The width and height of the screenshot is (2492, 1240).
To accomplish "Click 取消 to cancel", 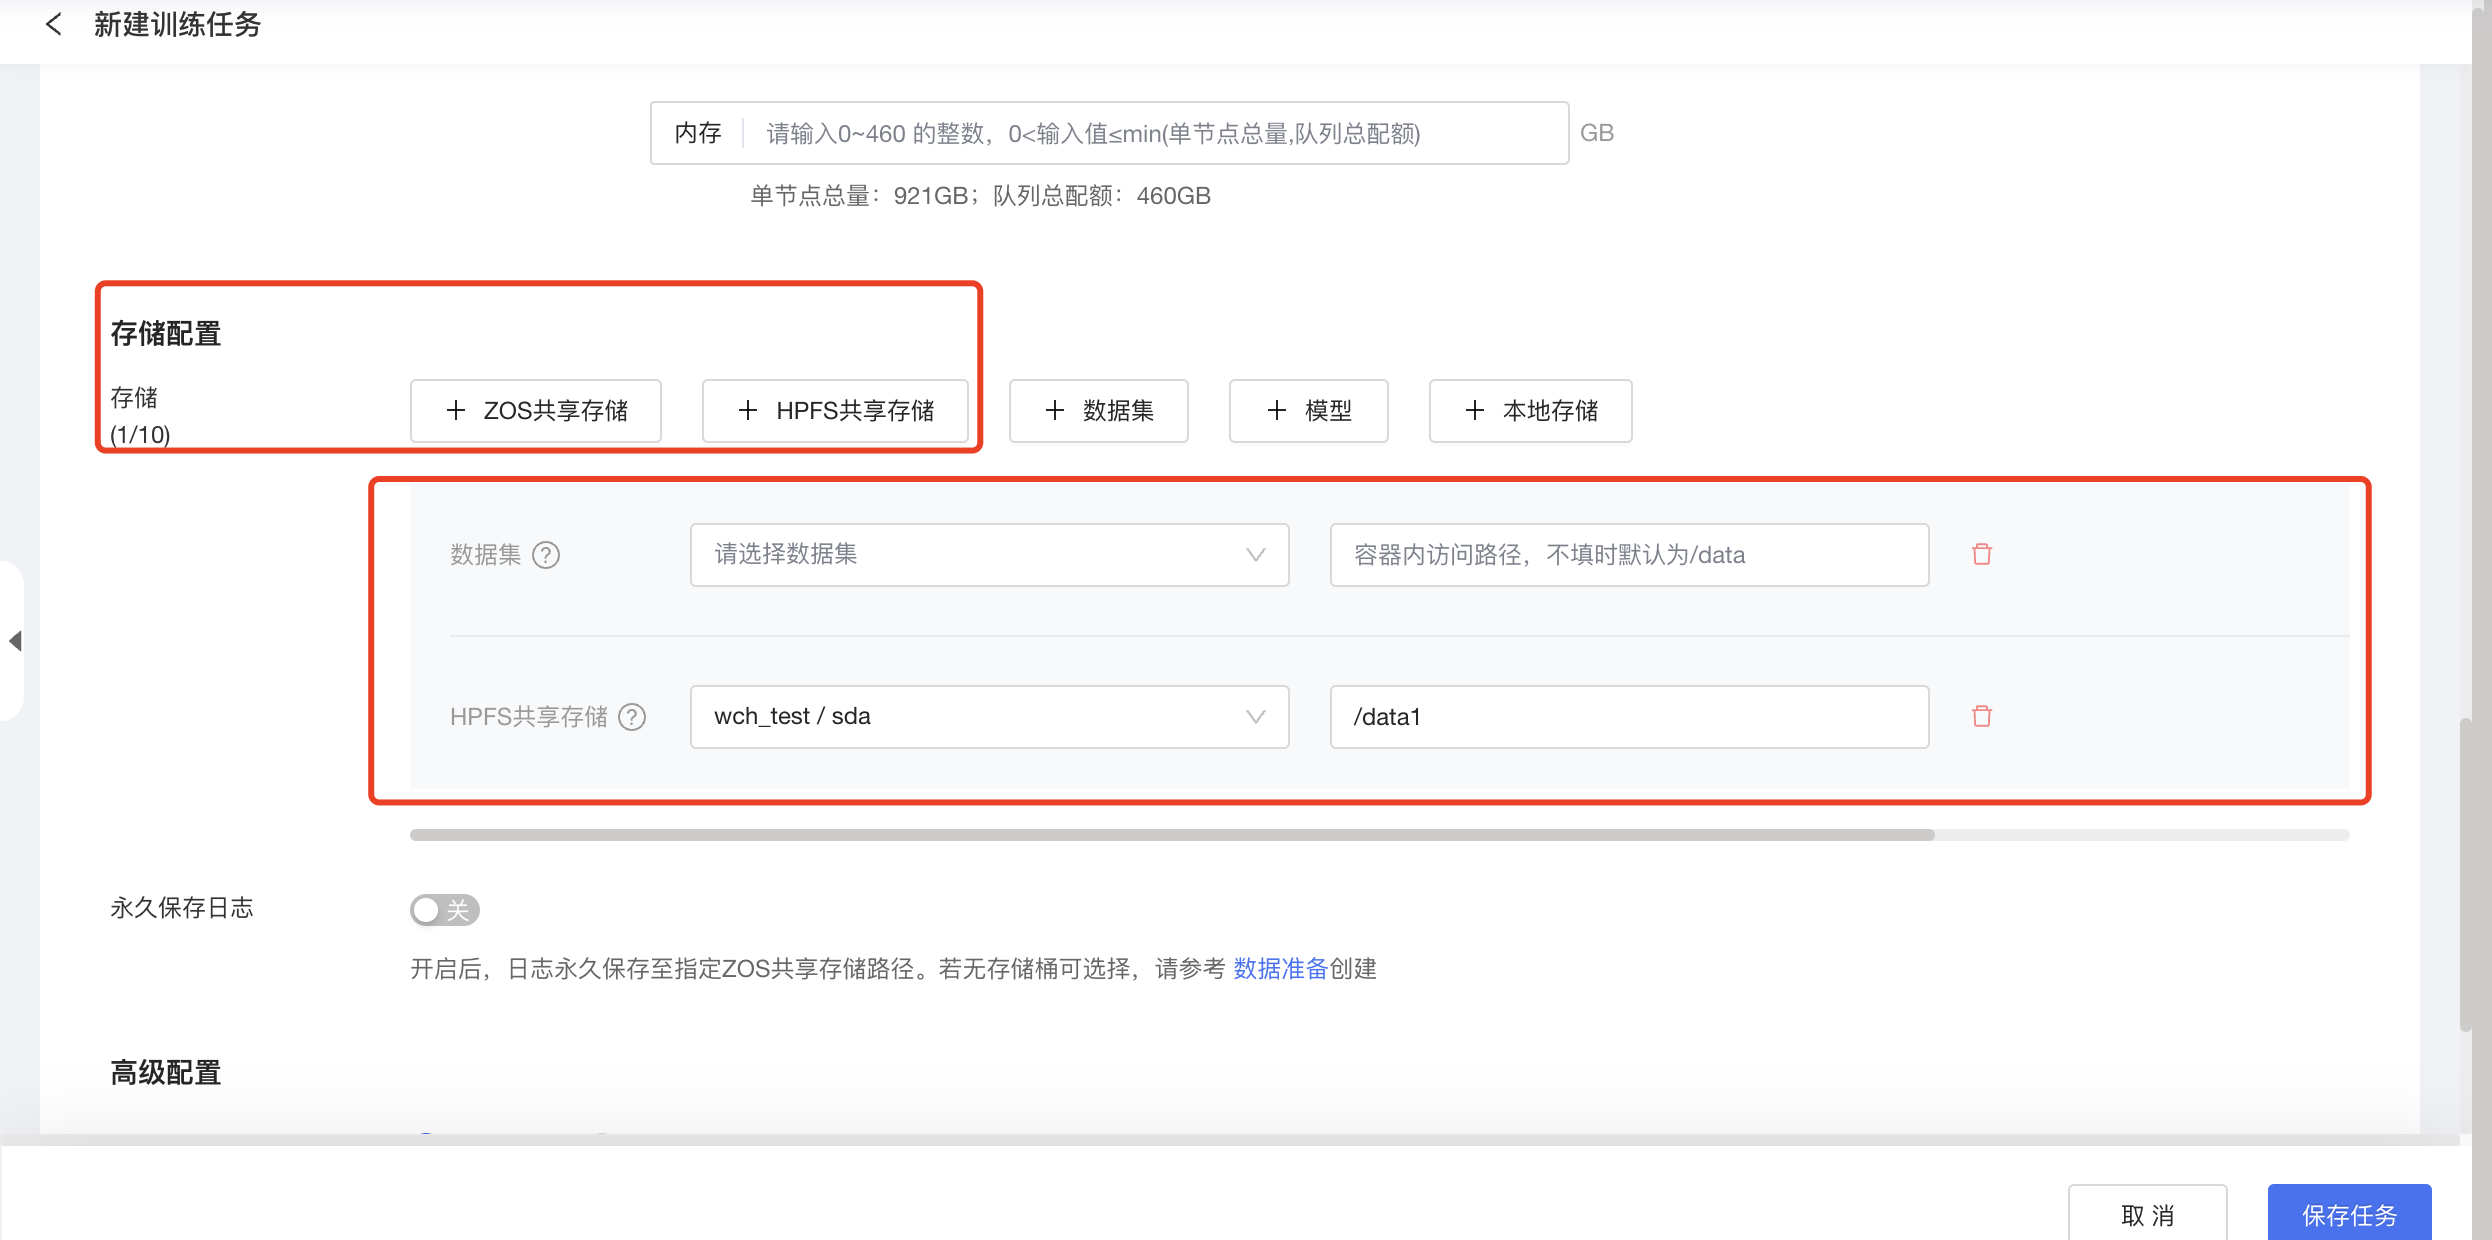I will pos(2148,1213).
